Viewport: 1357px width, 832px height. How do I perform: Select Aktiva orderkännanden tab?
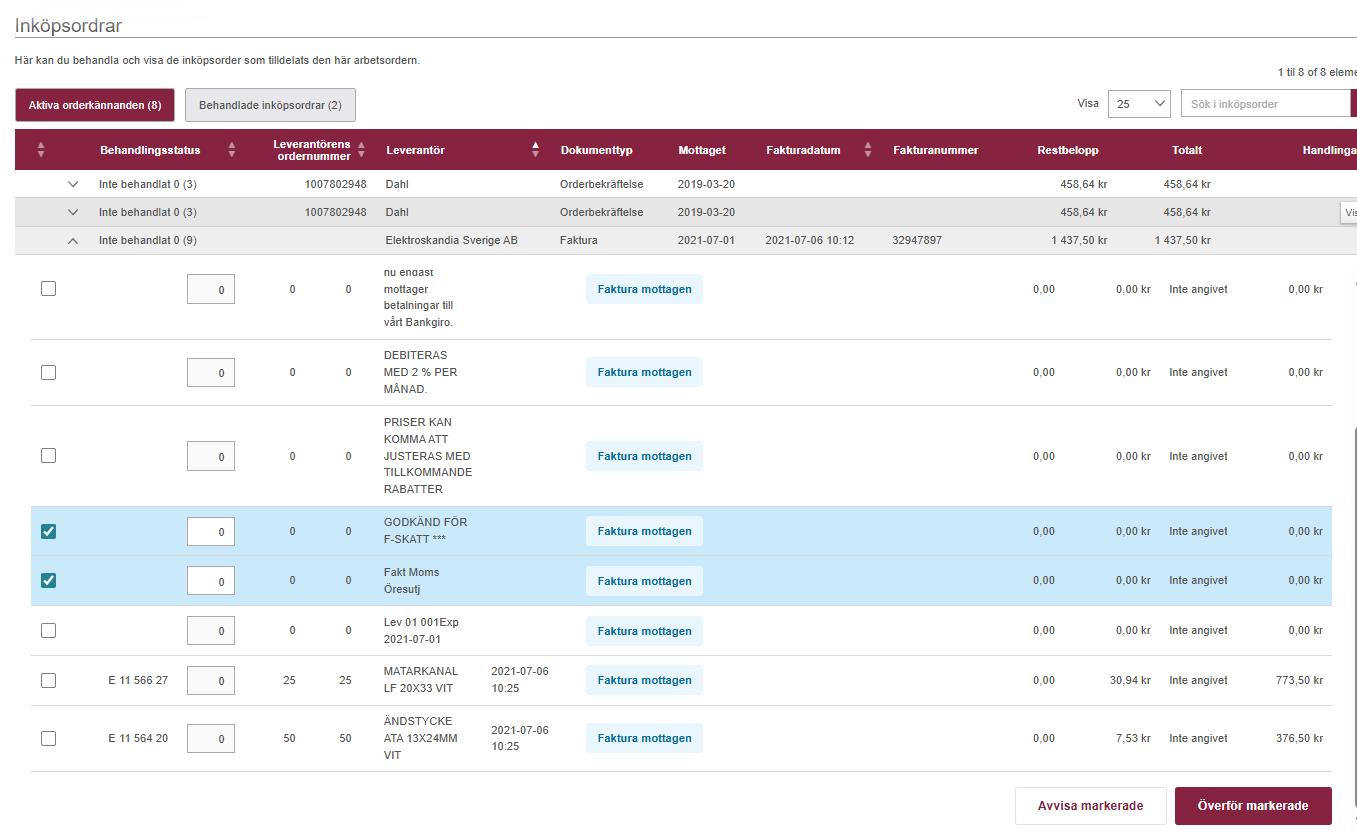coord(95,105)
